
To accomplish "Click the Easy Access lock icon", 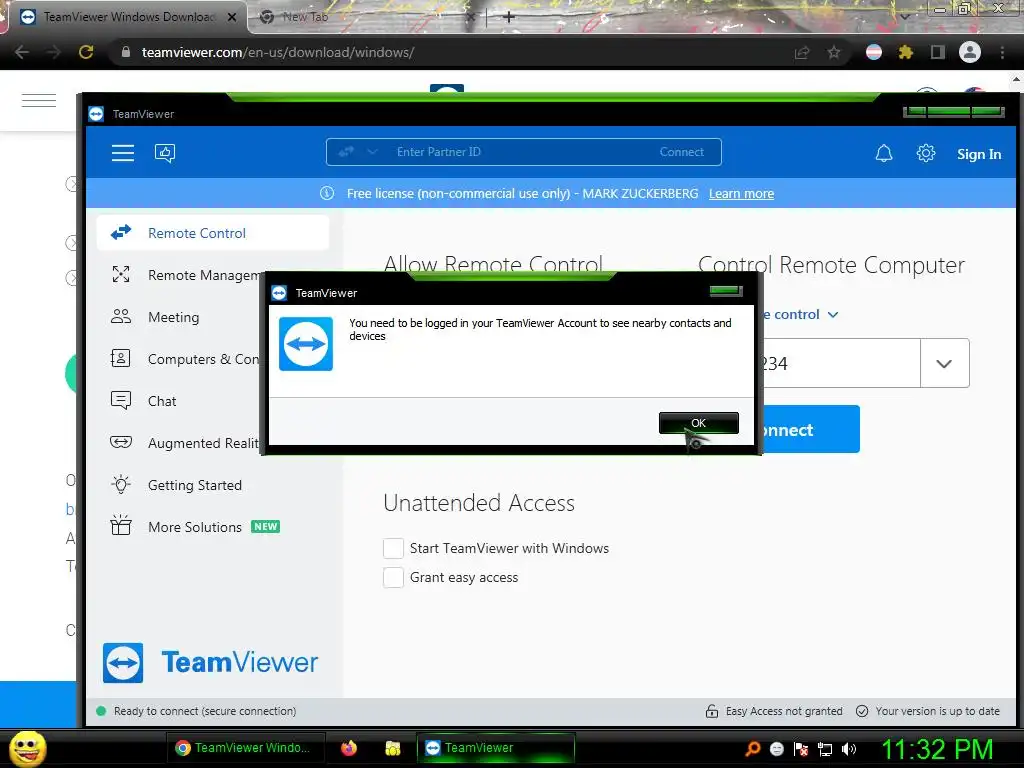I will pyautogui.click(x=711, y=711).
